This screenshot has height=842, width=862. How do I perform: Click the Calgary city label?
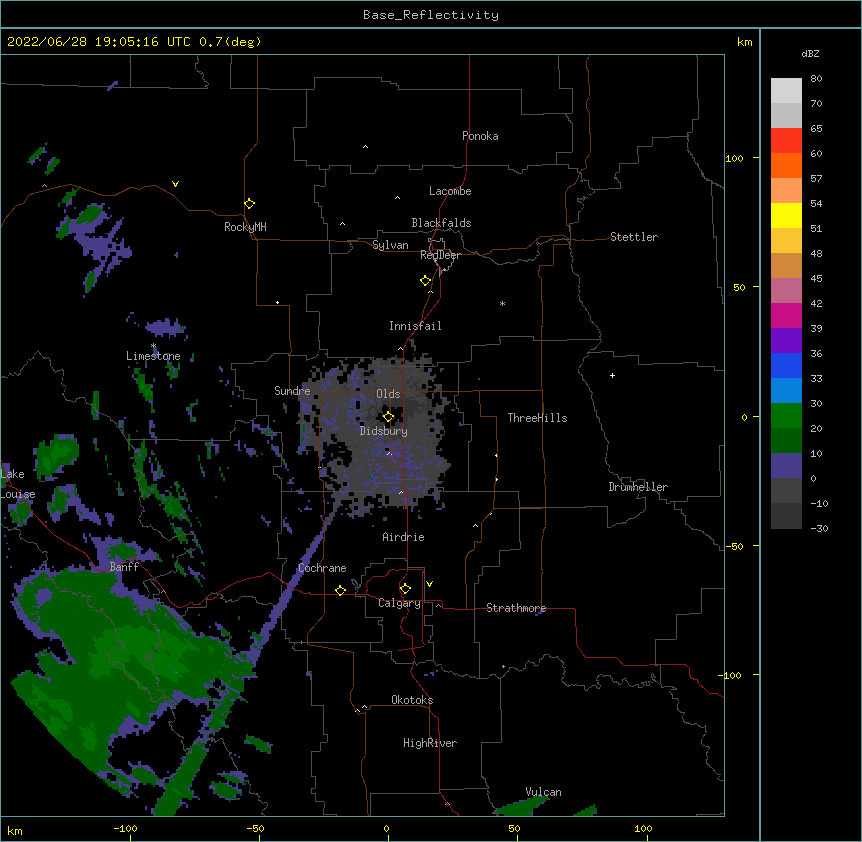click(400, 603)
